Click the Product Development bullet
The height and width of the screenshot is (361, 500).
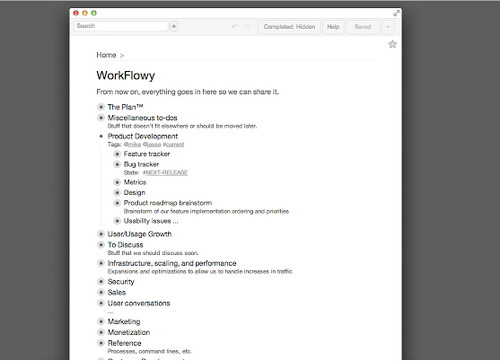pos(101,136)
